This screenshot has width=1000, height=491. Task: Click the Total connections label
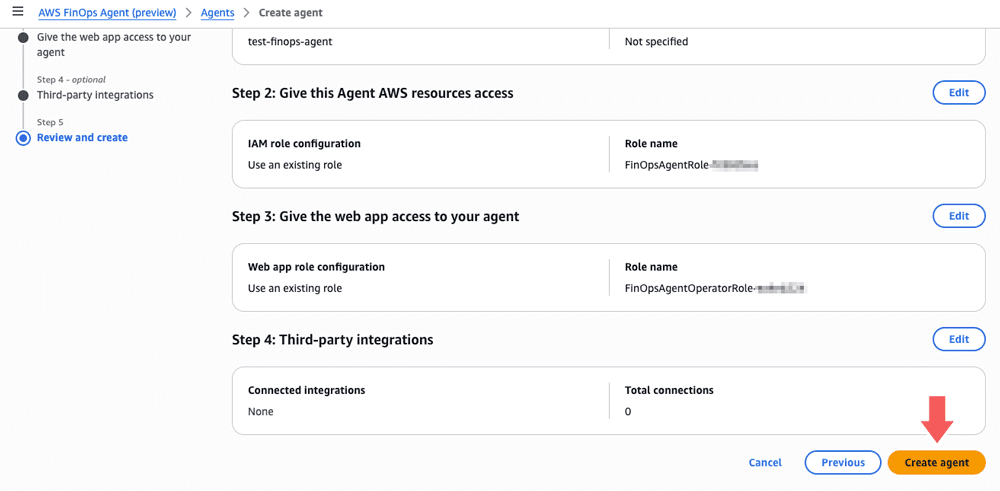pyautogui.click(x=669, y=390)
